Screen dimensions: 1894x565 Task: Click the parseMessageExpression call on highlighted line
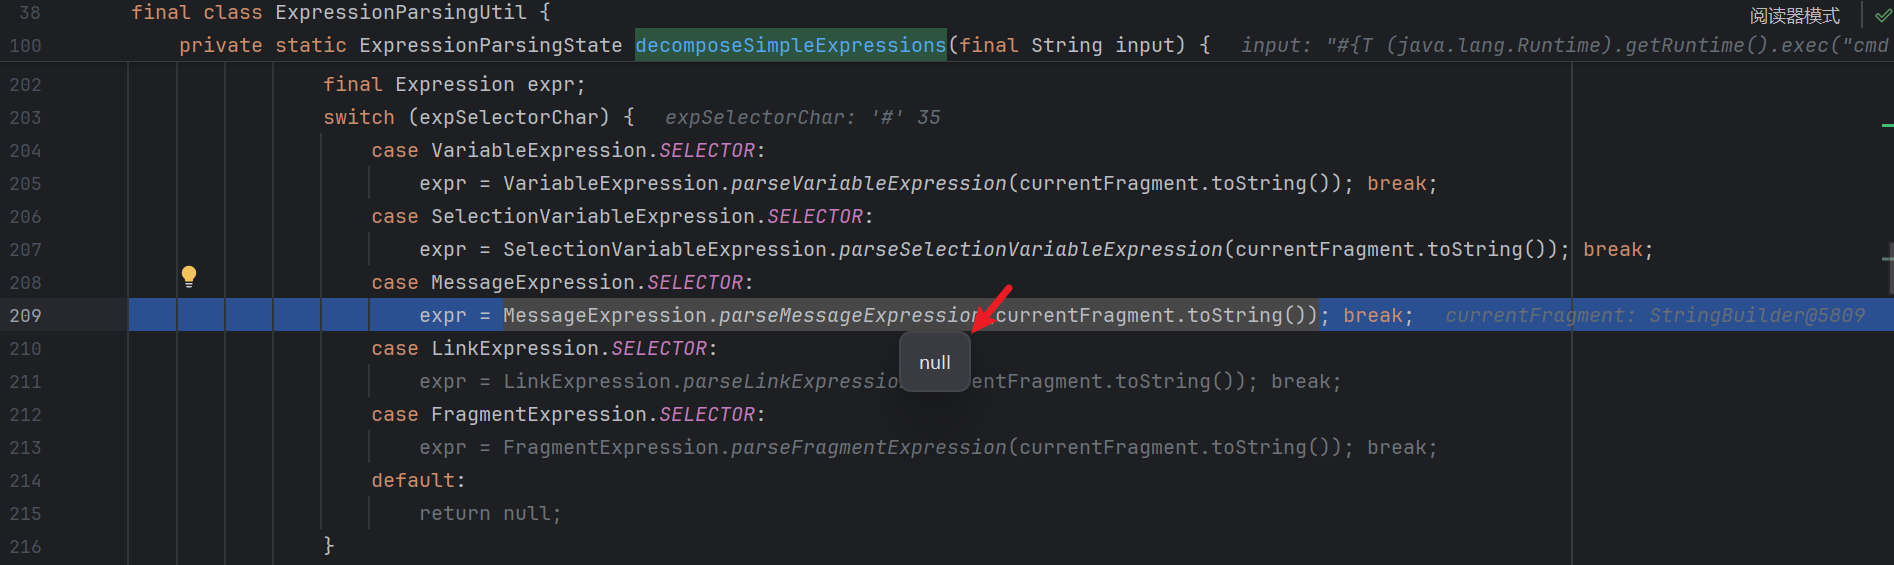(848, 315)
